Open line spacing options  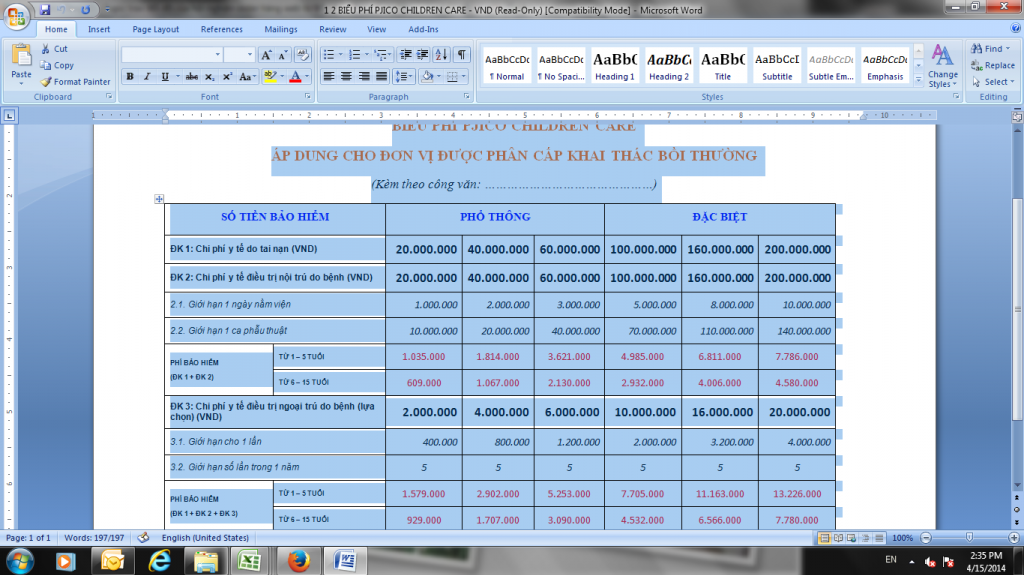tap(403, 76)
